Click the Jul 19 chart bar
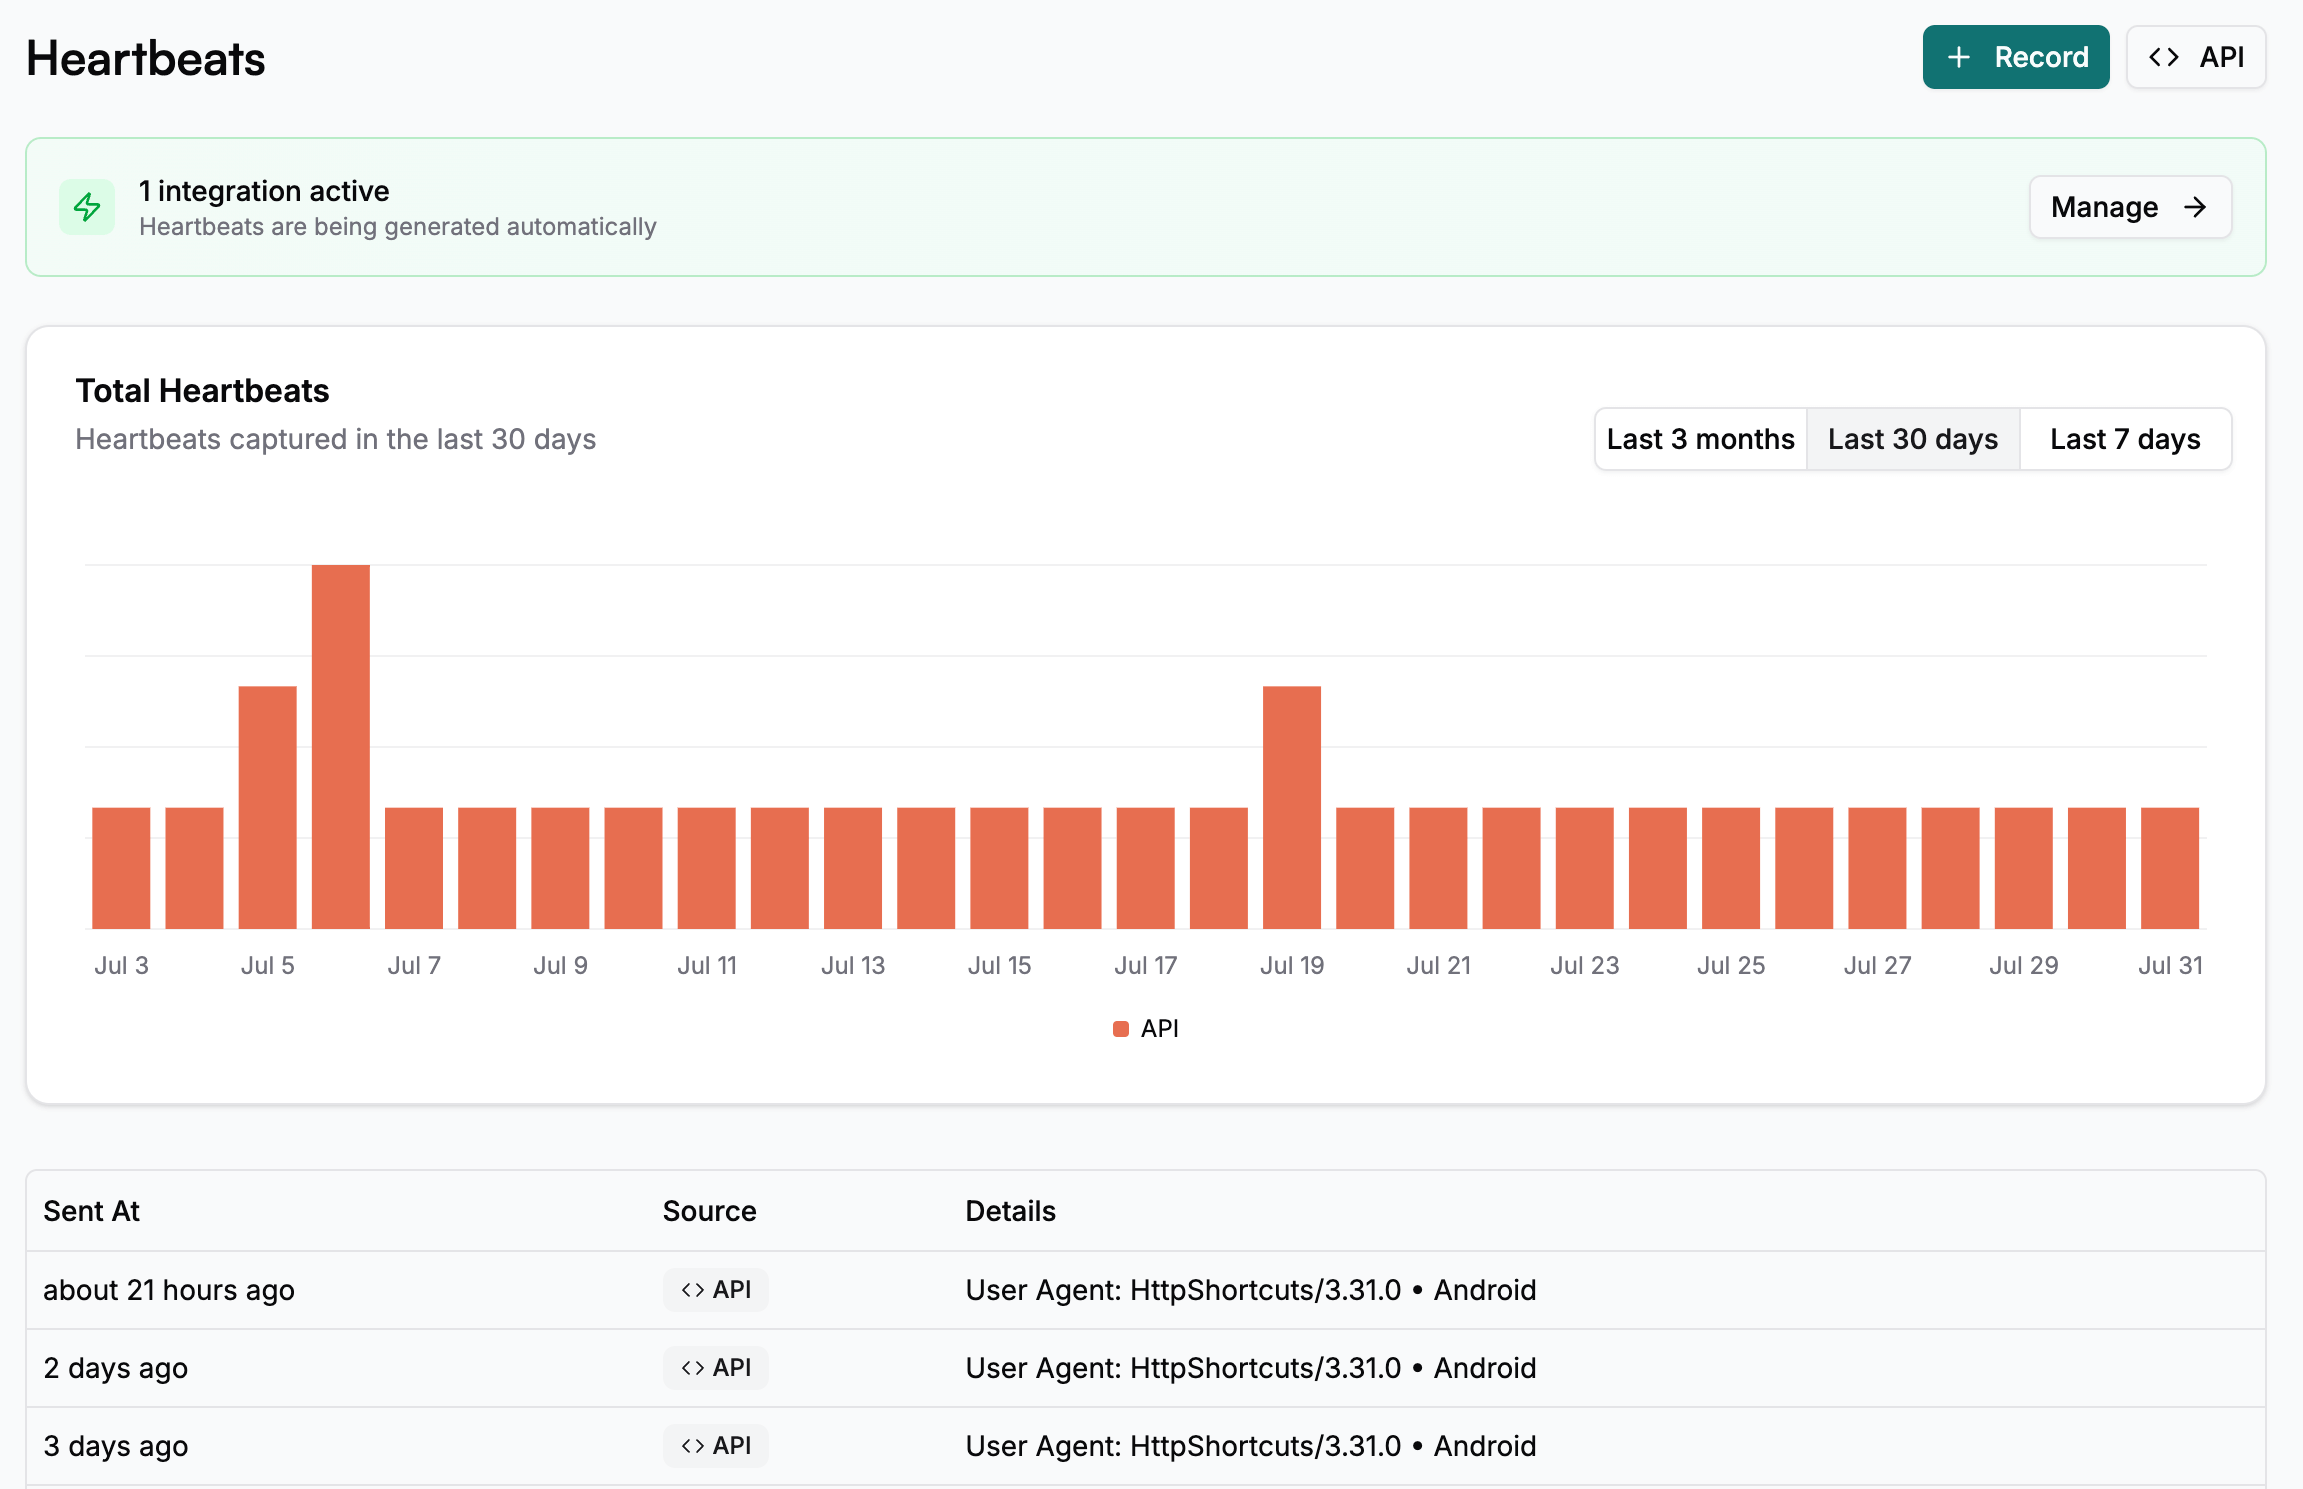 pos(1292,808)
